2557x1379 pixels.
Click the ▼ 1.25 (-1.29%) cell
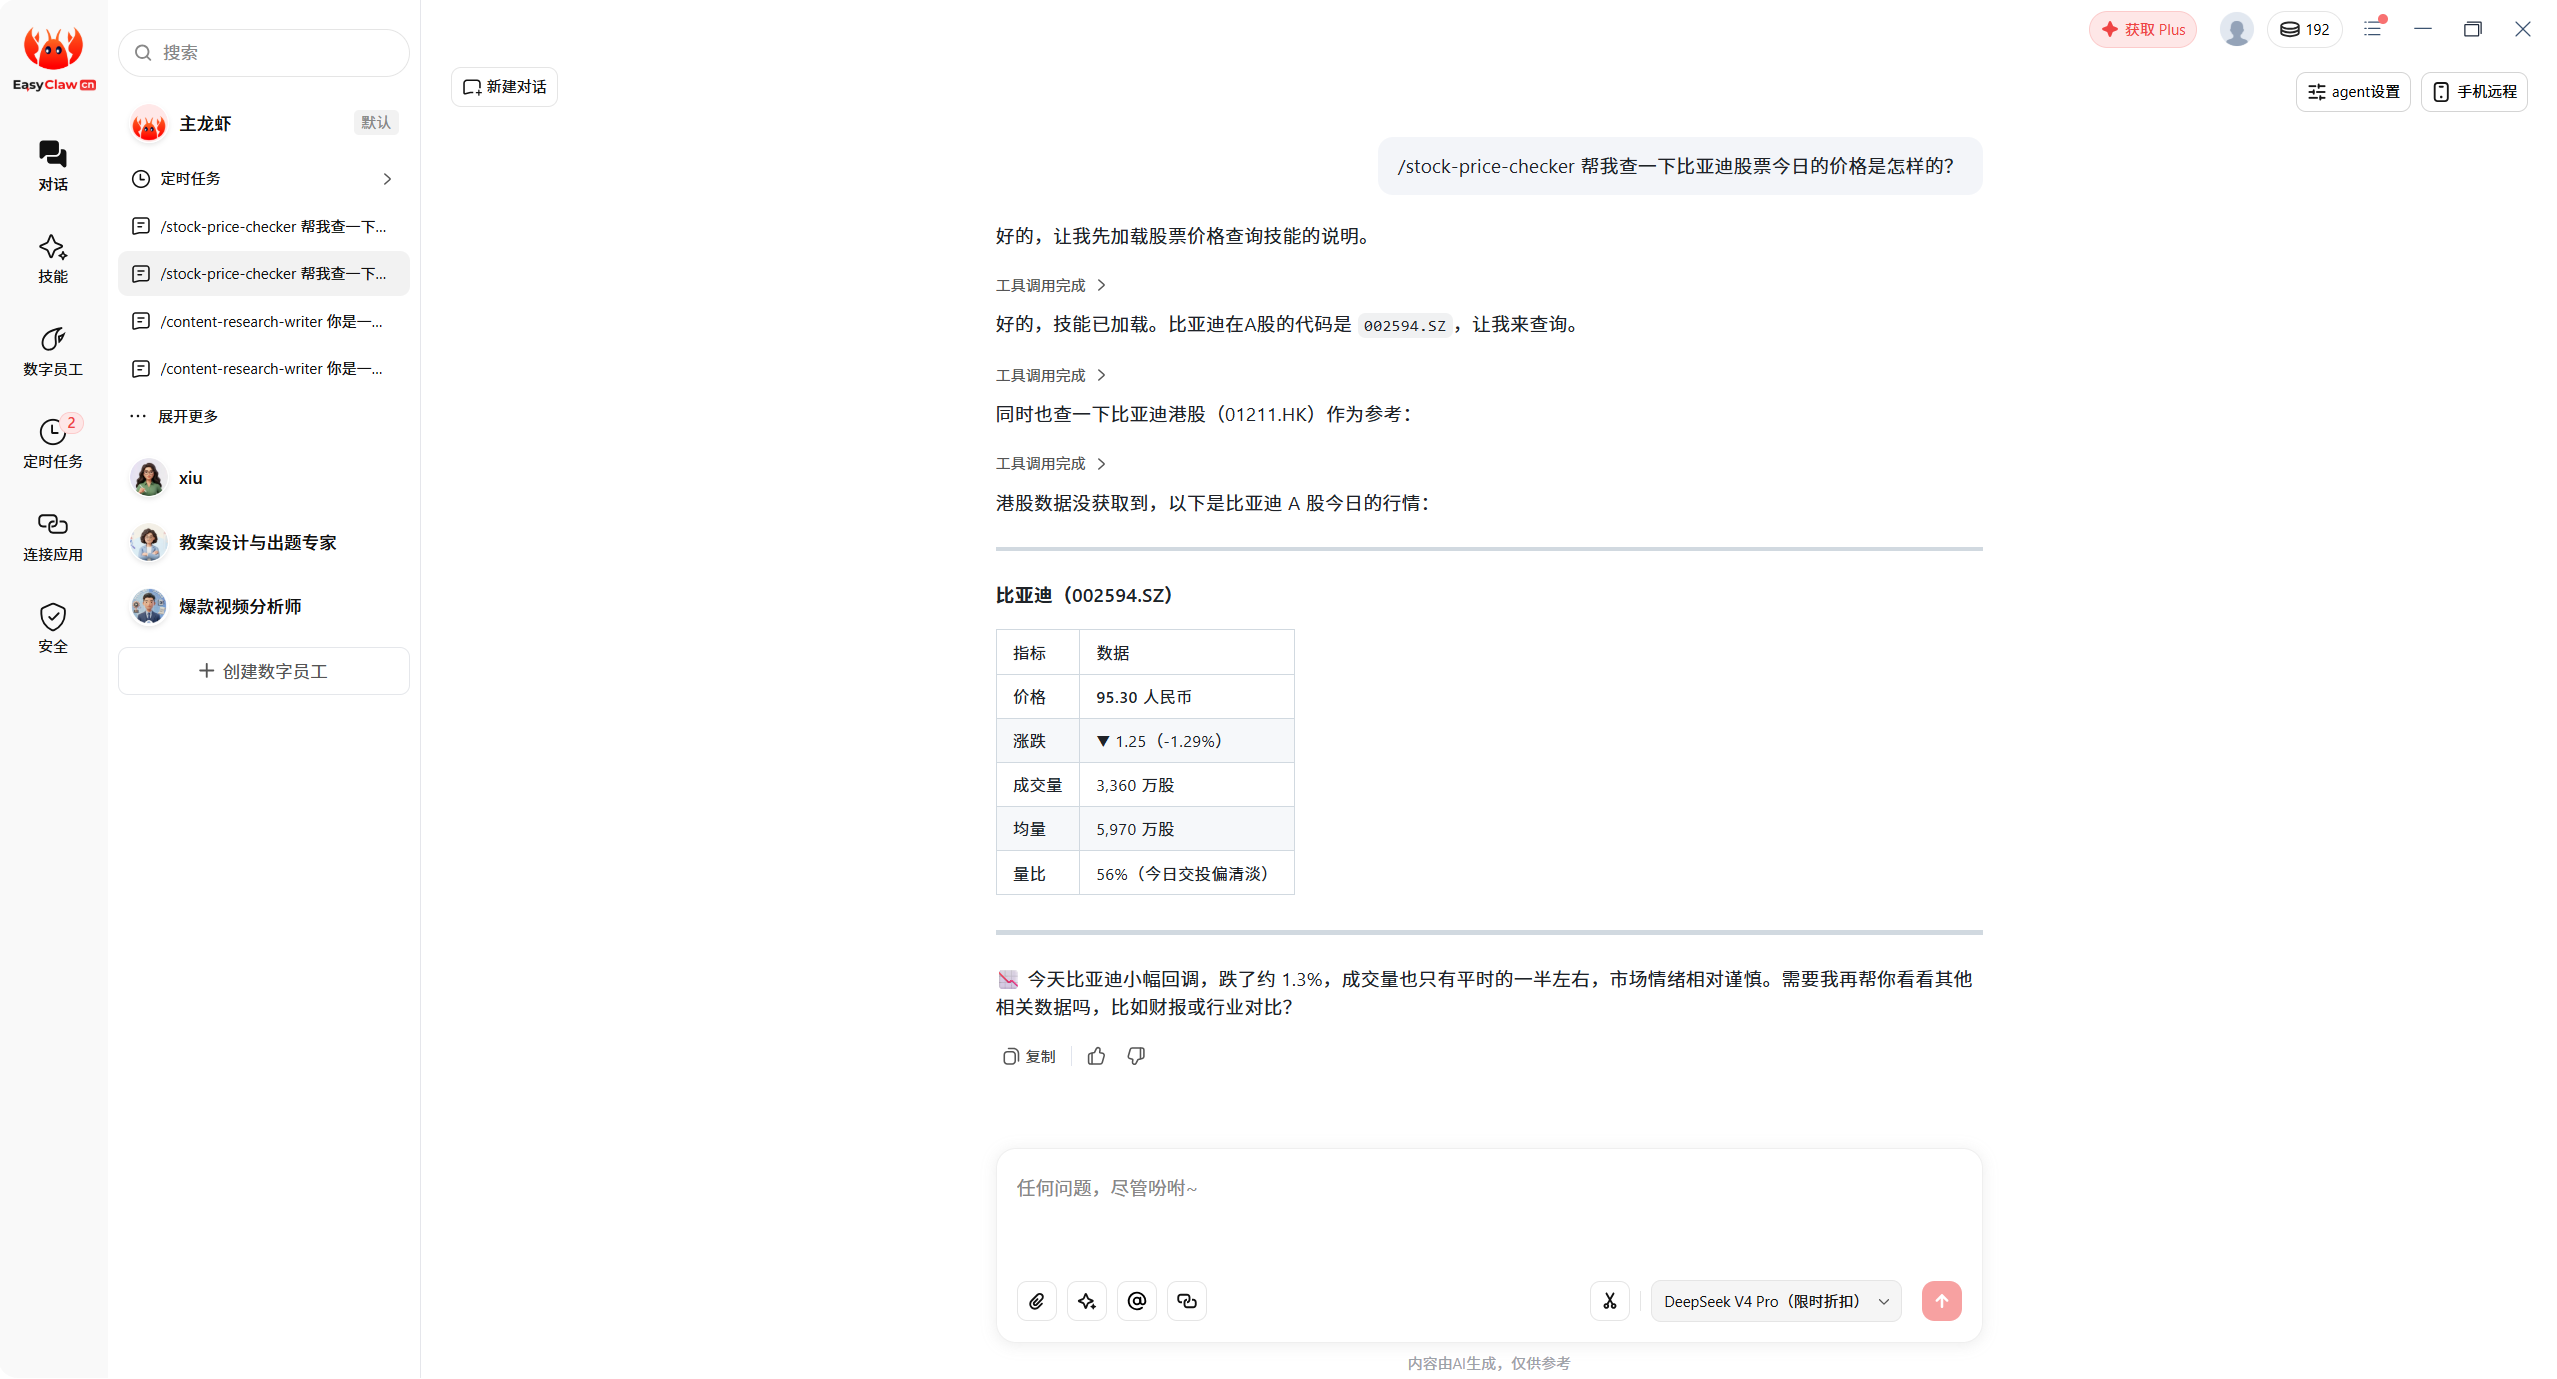click(x=1186, y=741)
